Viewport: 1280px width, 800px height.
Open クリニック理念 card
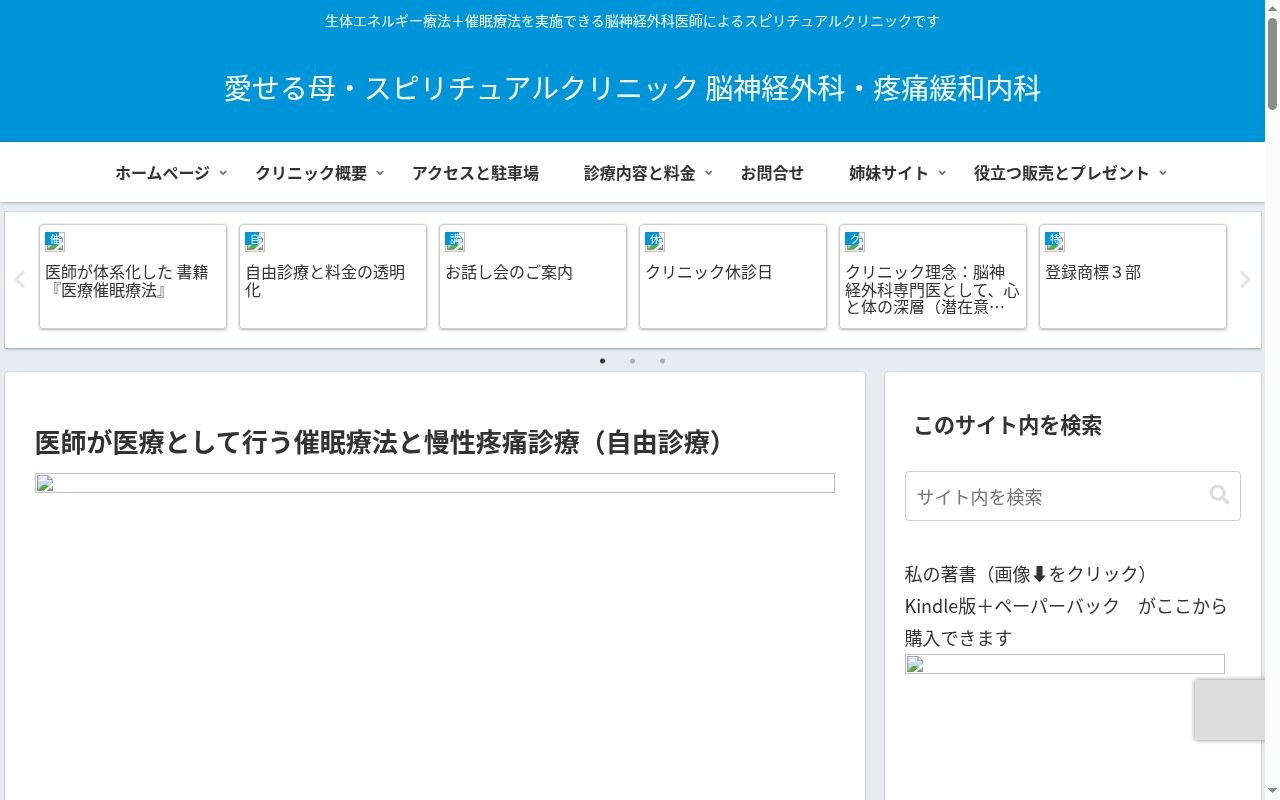click(933, 276)
